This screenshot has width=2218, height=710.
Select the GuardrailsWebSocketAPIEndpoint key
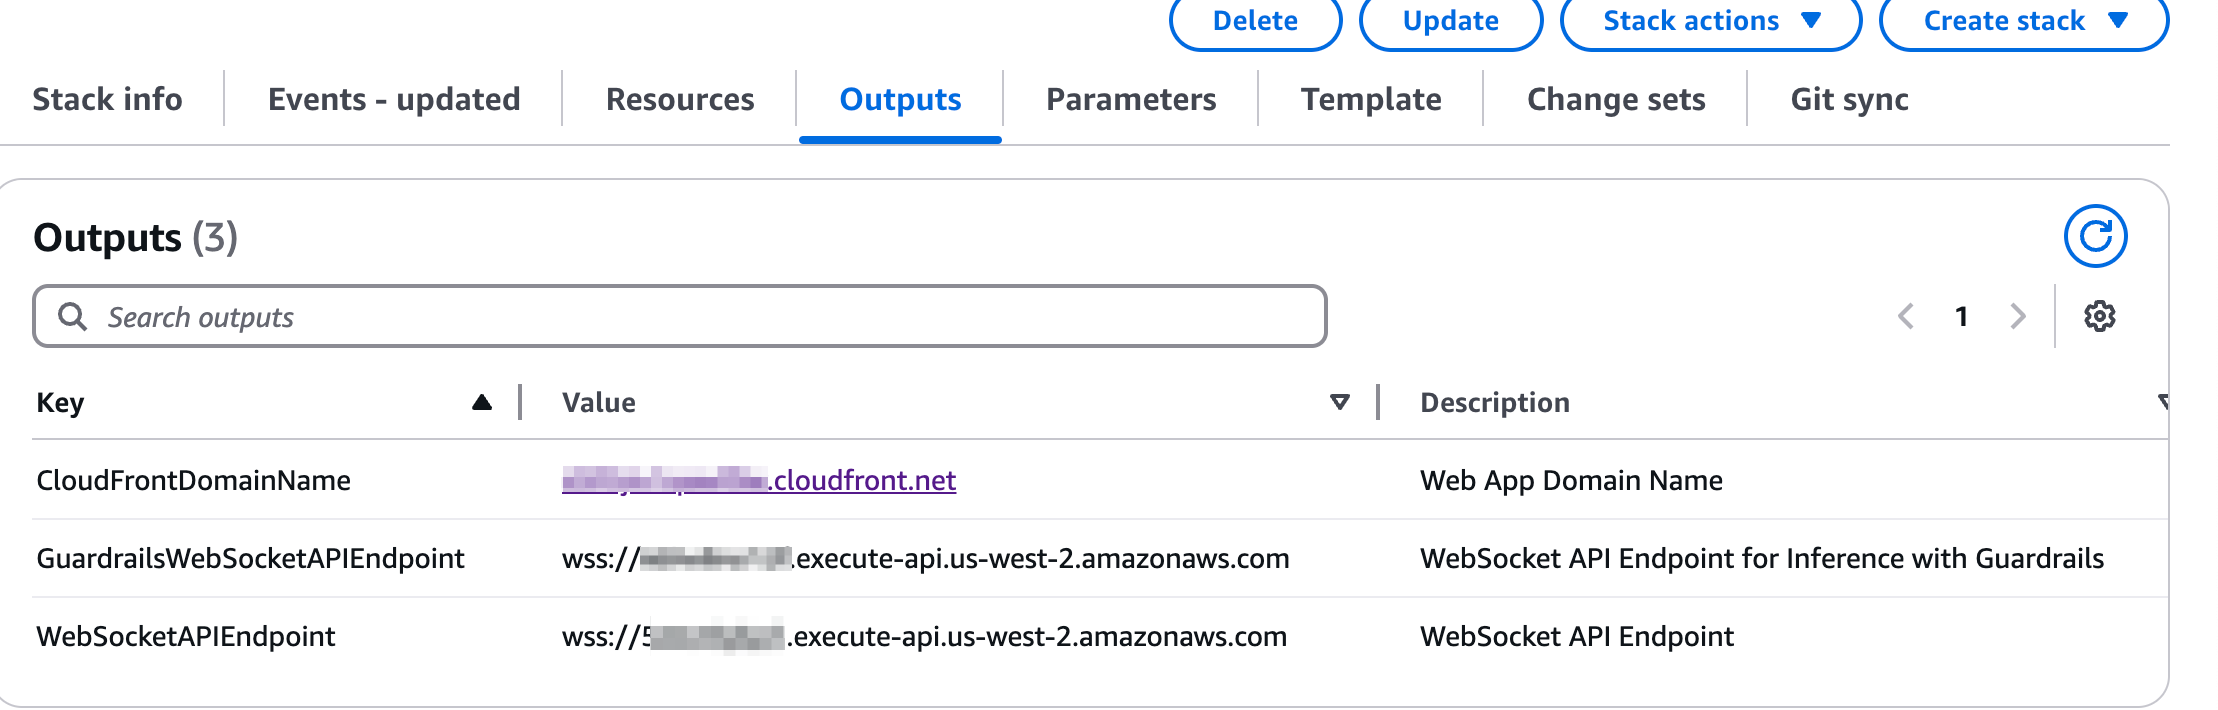coord(251,558)
